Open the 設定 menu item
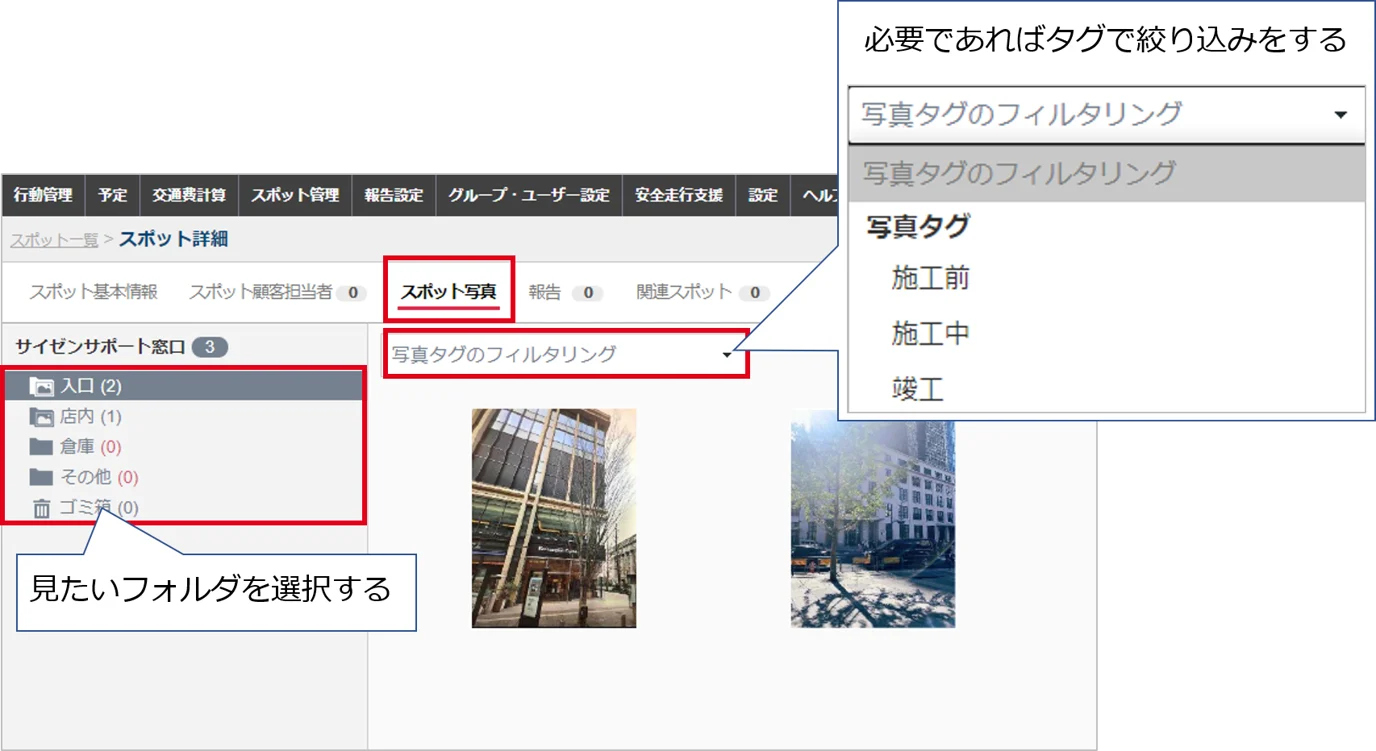Image resolution: width=1376 pixels, height=751 pixels. pos(763,196)
